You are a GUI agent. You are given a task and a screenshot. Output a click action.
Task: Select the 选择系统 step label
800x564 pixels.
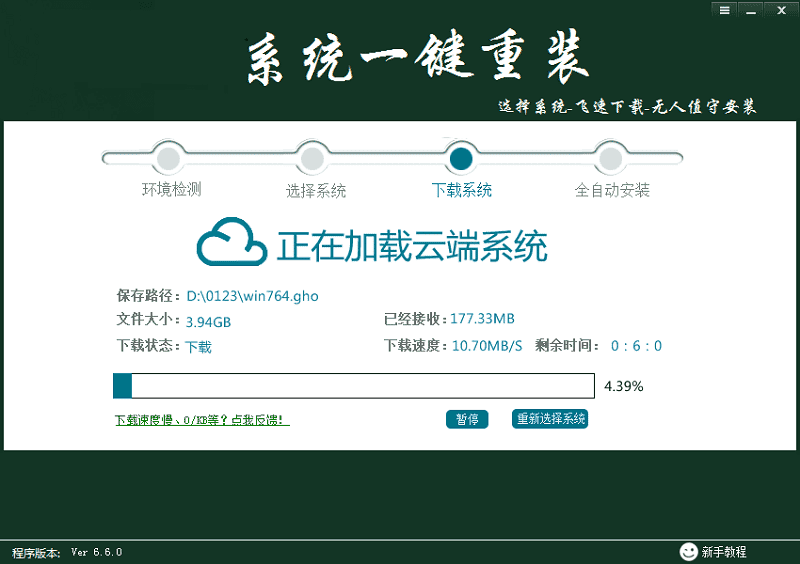pos(316,190)
